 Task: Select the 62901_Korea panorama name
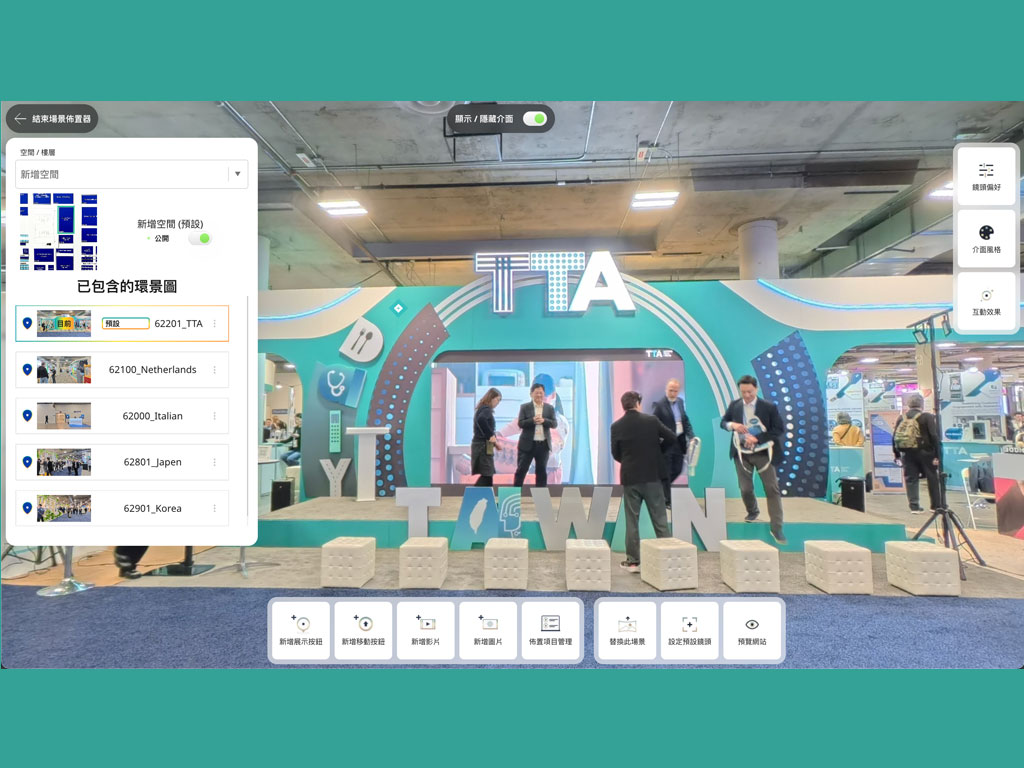(x=152, y=508)
